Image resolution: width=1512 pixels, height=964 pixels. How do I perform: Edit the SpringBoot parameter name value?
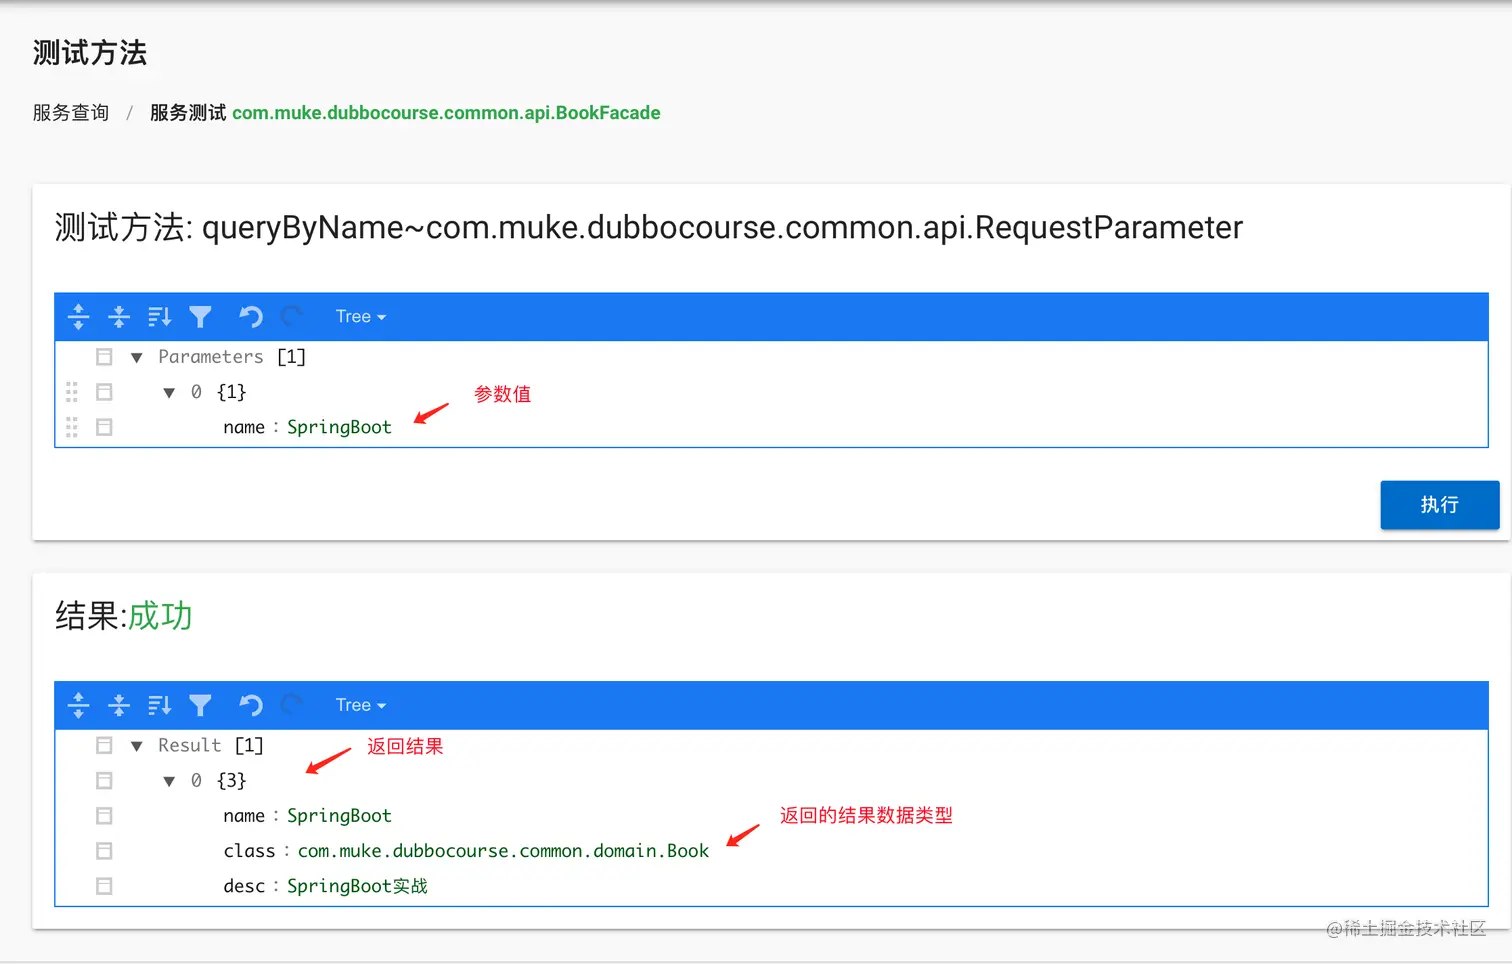coord(339,427)
